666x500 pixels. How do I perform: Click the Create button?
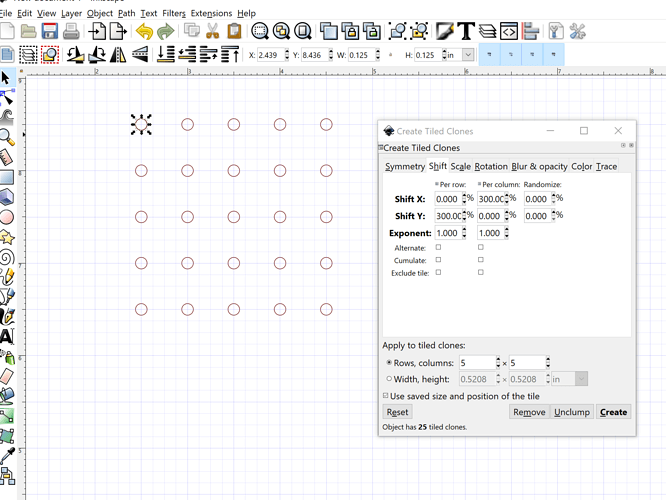click(x=613, y=412)
